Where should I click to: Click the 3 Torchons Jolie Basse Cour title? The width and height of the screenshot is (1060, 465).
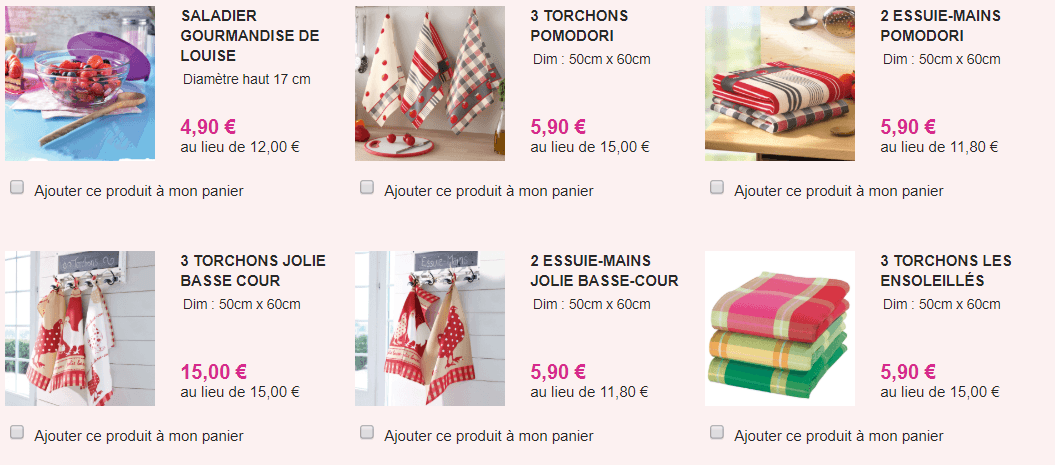click(253, 270)
